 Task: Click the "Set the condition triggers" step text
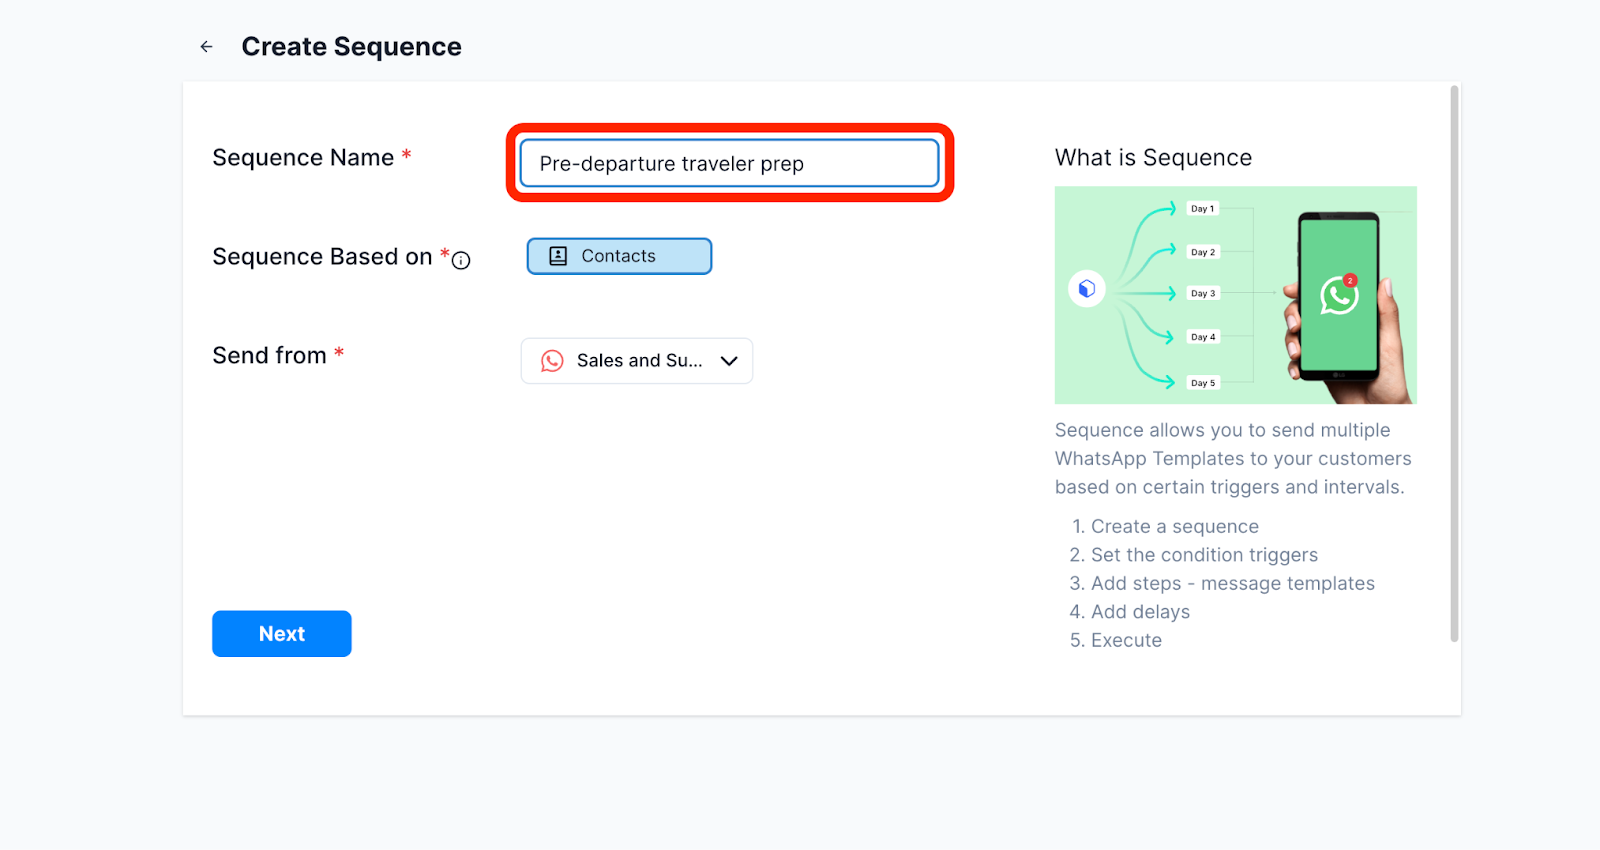pos(1204,555)
